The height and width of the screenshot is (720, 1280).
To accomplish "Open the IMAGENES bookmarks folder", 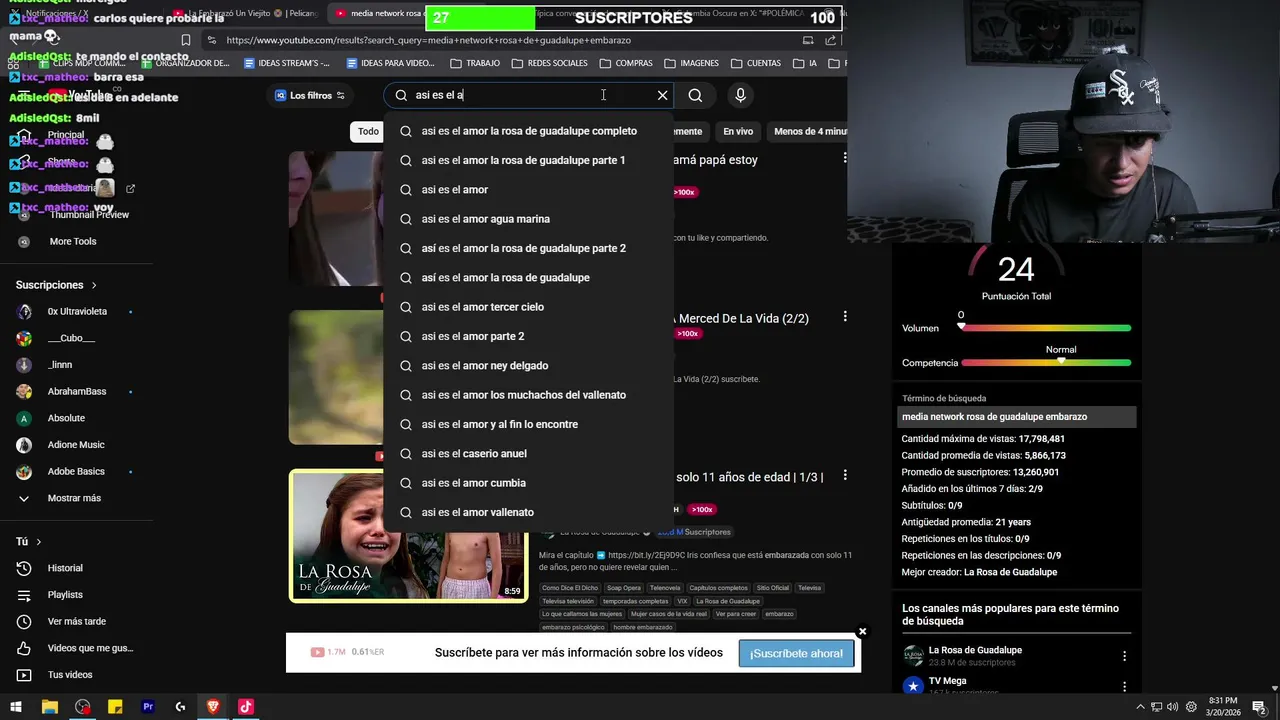I will pyautogui.click(x=691, y=63).
